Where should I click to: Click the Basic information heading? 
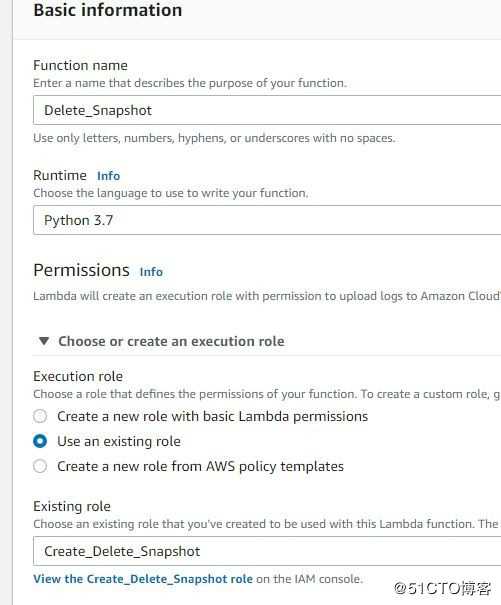[108, 10]
